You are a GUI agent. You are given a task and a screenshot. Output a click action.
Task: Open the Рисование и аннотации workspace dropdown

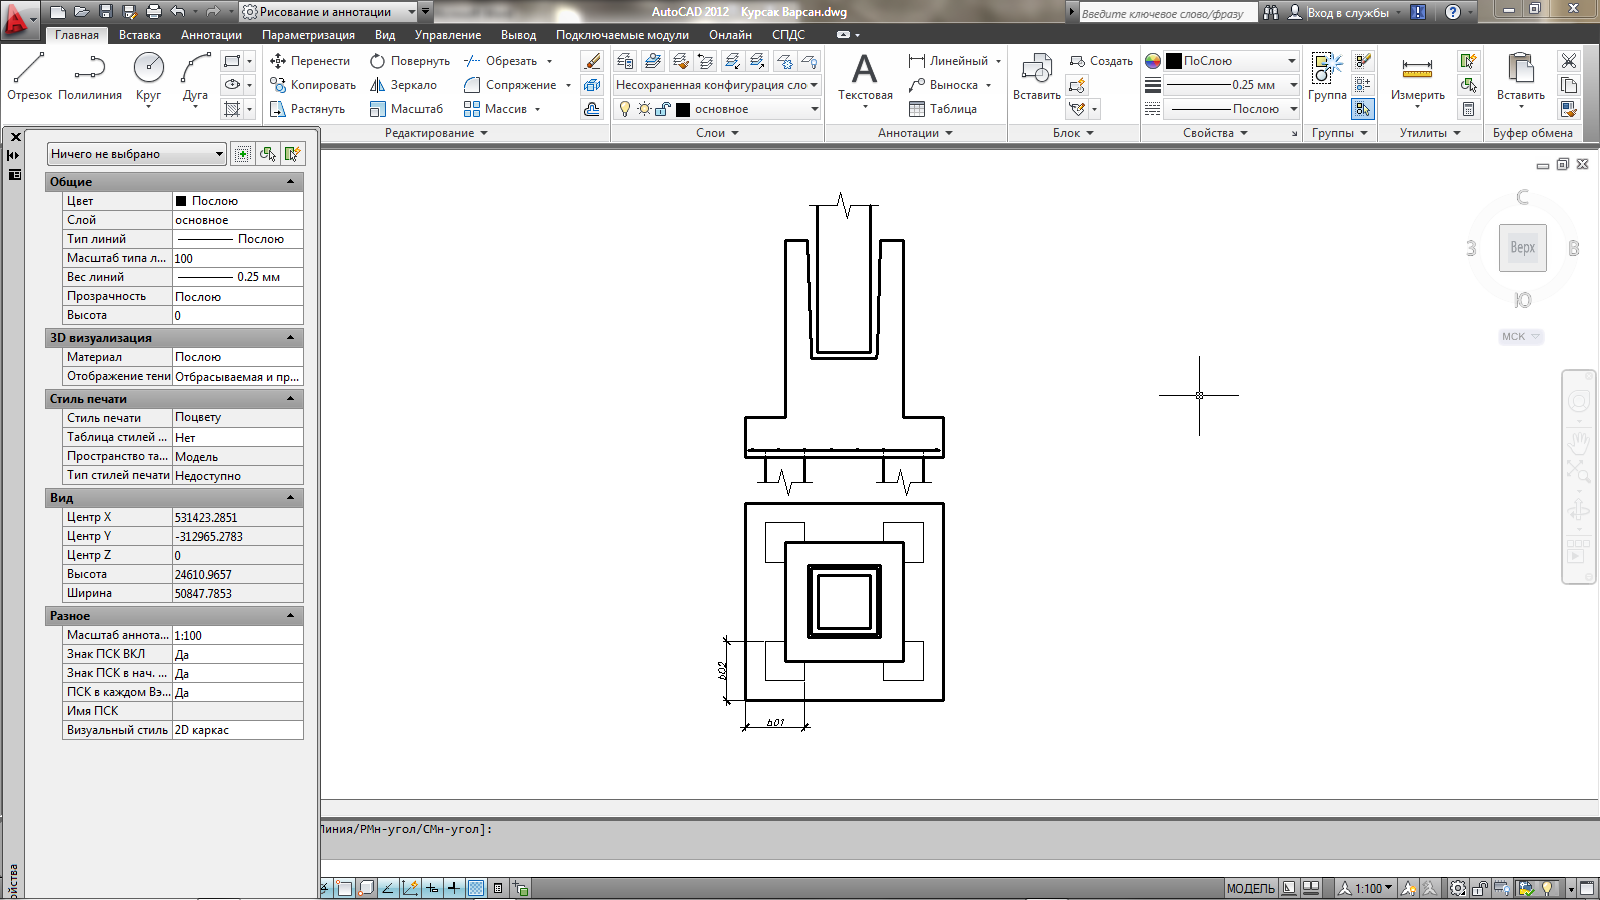coord(330,12)
